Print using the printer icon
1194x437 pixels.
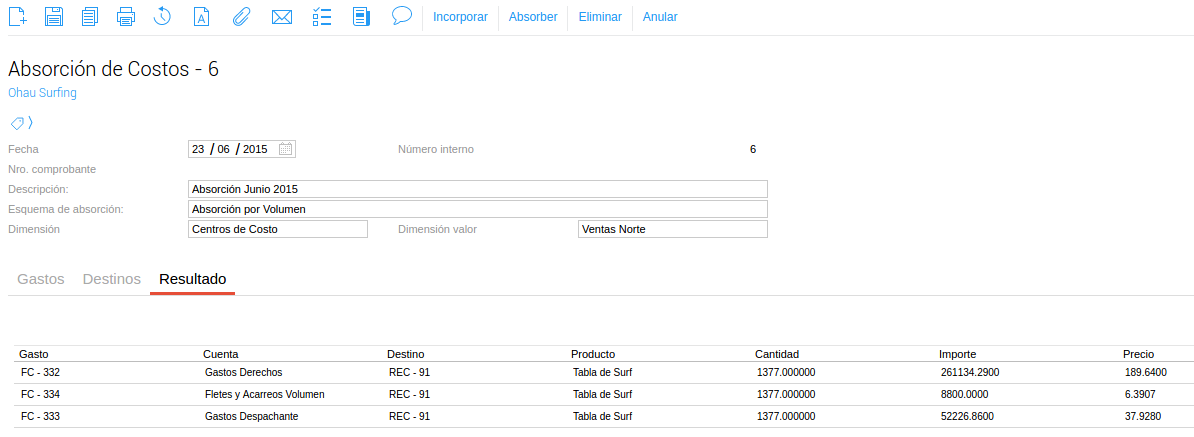click(126, 16)
